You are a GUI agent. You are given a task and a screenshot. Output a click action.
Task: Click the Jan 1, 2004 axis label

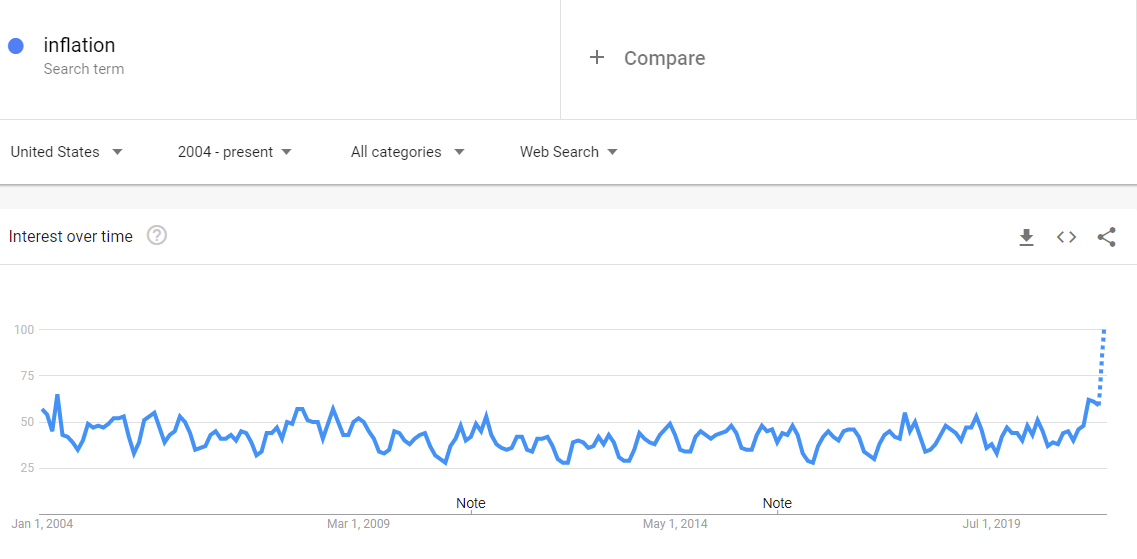(x=42, y=524)
